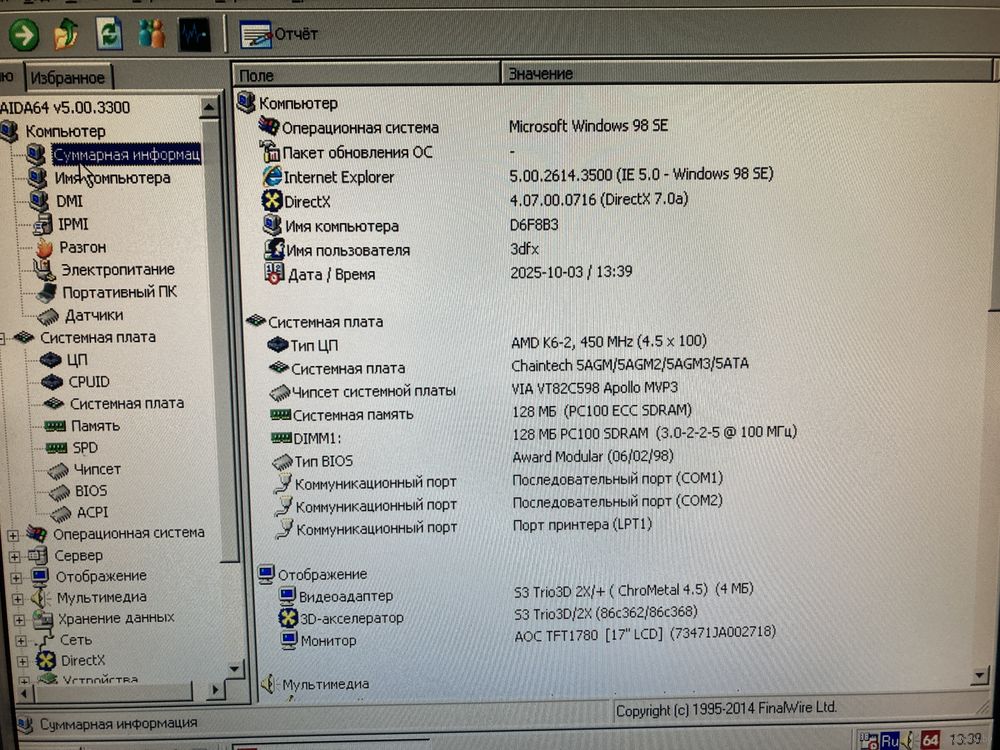The image size is (1000, 750).
Task: Click the up-level folder toolbar icon
Action: 67,35
